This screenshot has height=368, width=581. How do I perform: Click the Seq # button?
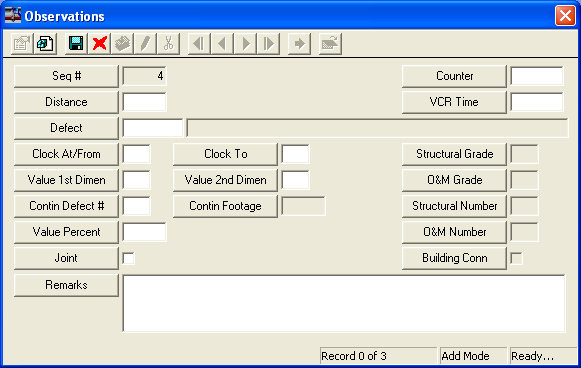(x=66, y=76)
